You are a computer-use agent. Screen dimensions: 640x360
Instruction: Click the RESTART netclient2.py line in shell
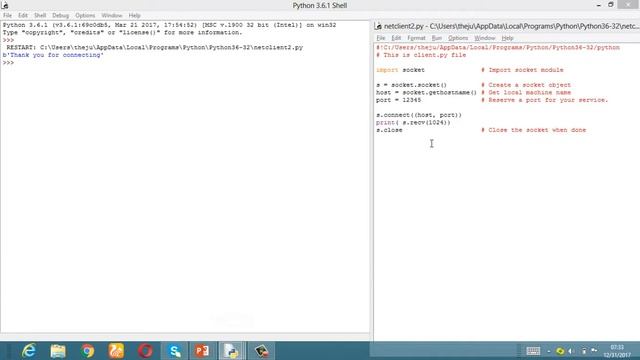(155, 48)
